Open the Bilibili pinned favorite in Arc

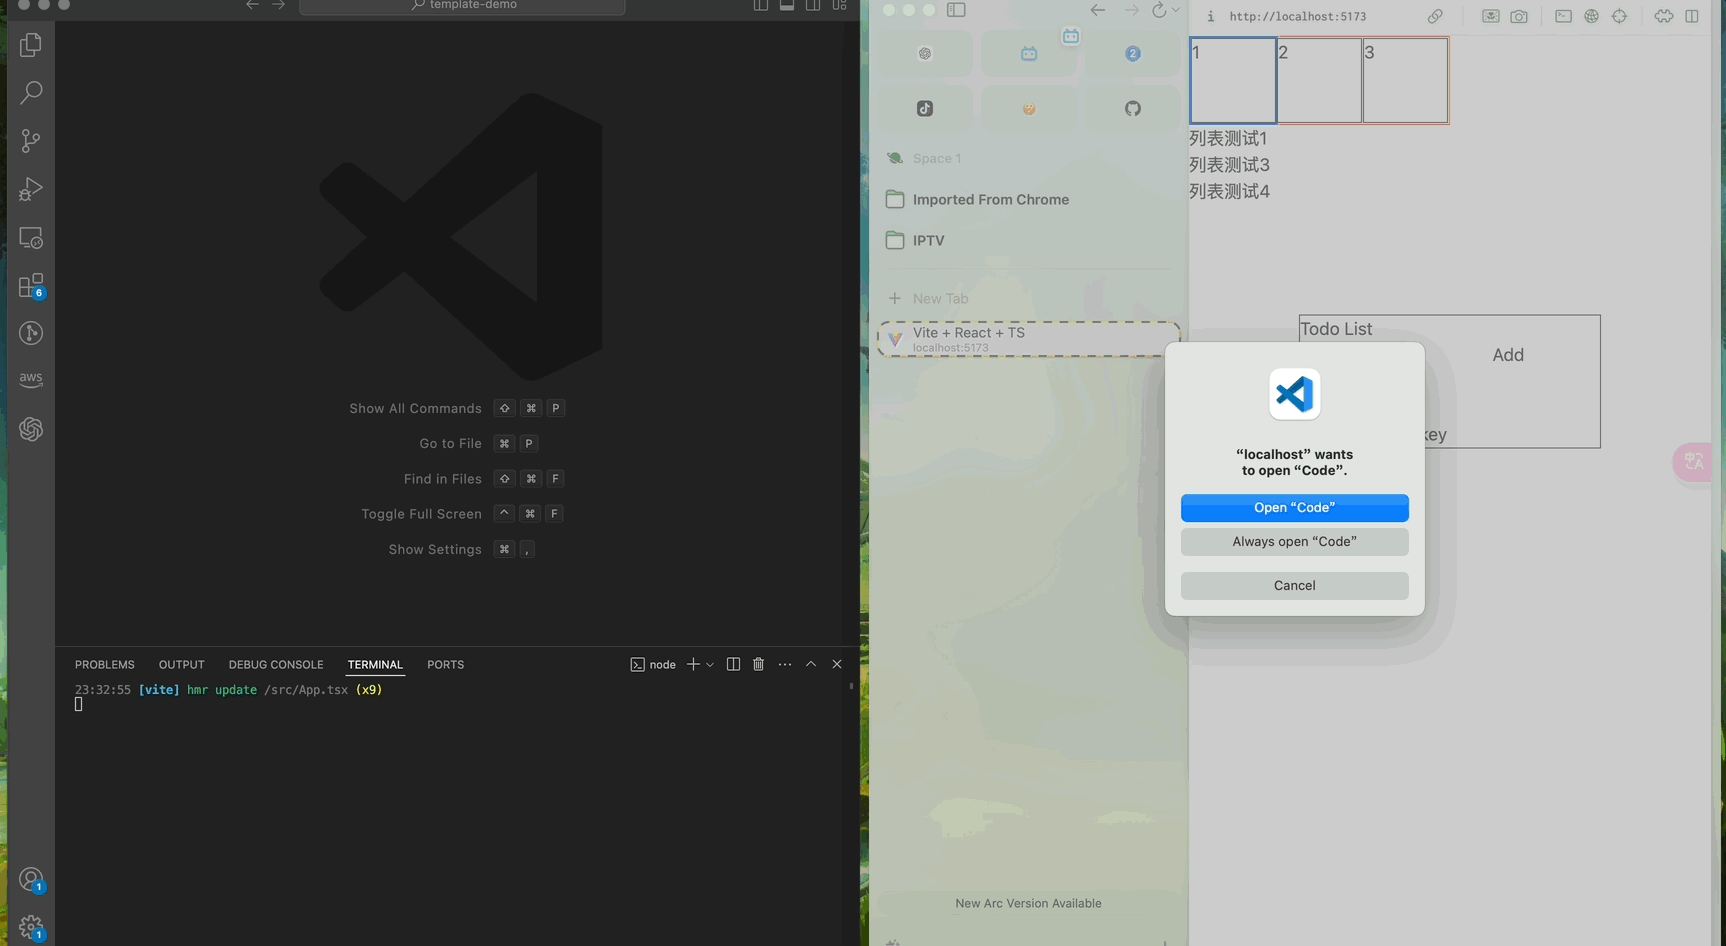coord(1029,54)
